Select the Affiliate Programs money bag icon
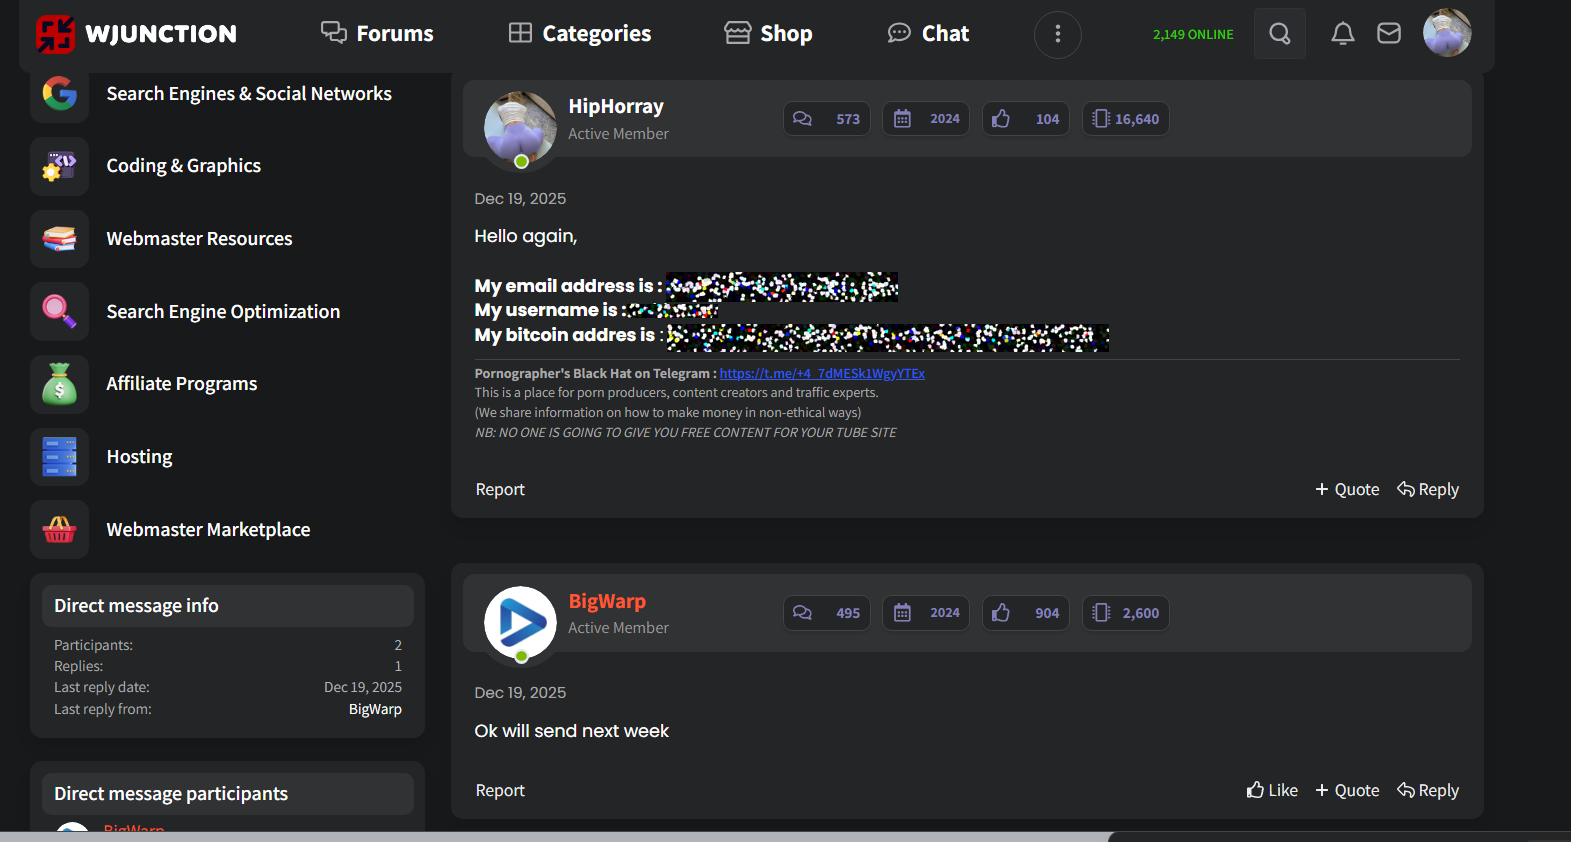Image resolution: width=1571 pixels, height=842 pixels. [x=60, y=384]
